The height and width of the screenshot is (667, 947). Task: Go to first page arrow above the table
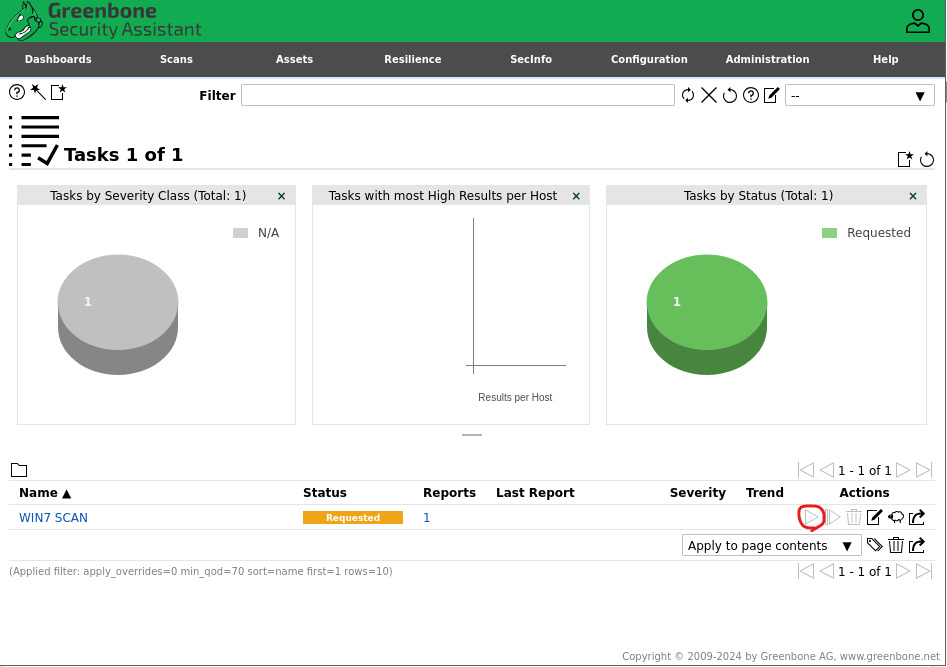click(x=806, y=469)
